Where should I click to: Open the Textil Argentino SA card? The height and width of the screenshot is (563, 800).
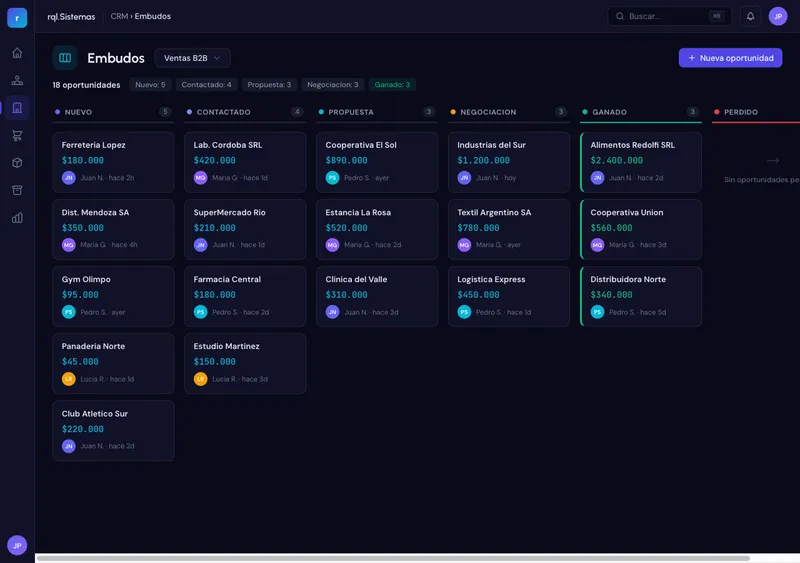point(509,229)
